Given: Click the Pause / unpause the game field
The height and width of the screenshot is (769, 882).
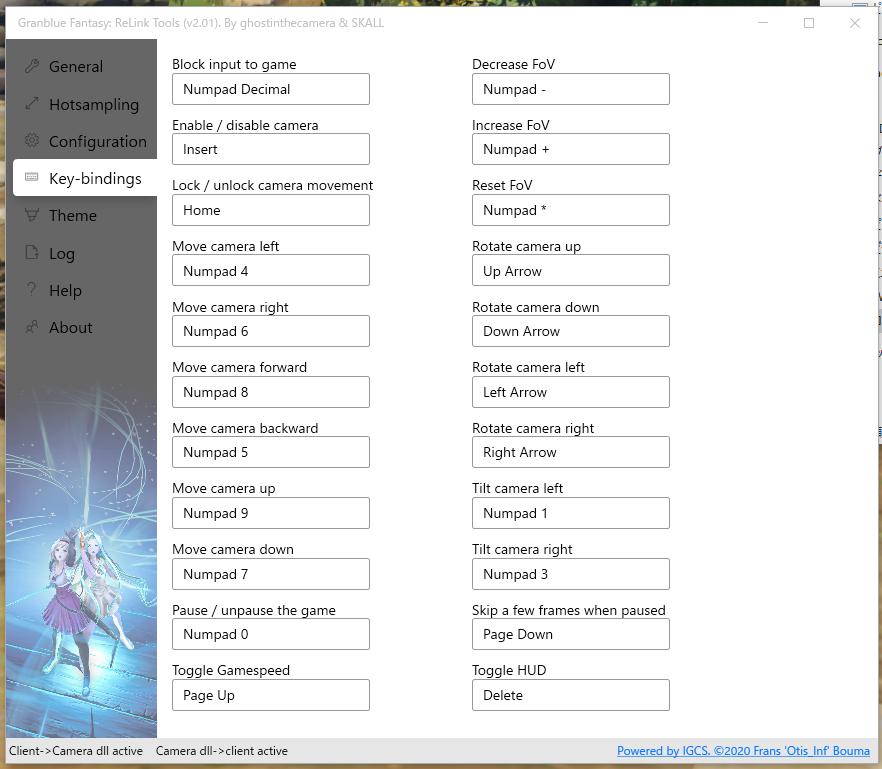Looking at the screenshot, I should 271,634.
